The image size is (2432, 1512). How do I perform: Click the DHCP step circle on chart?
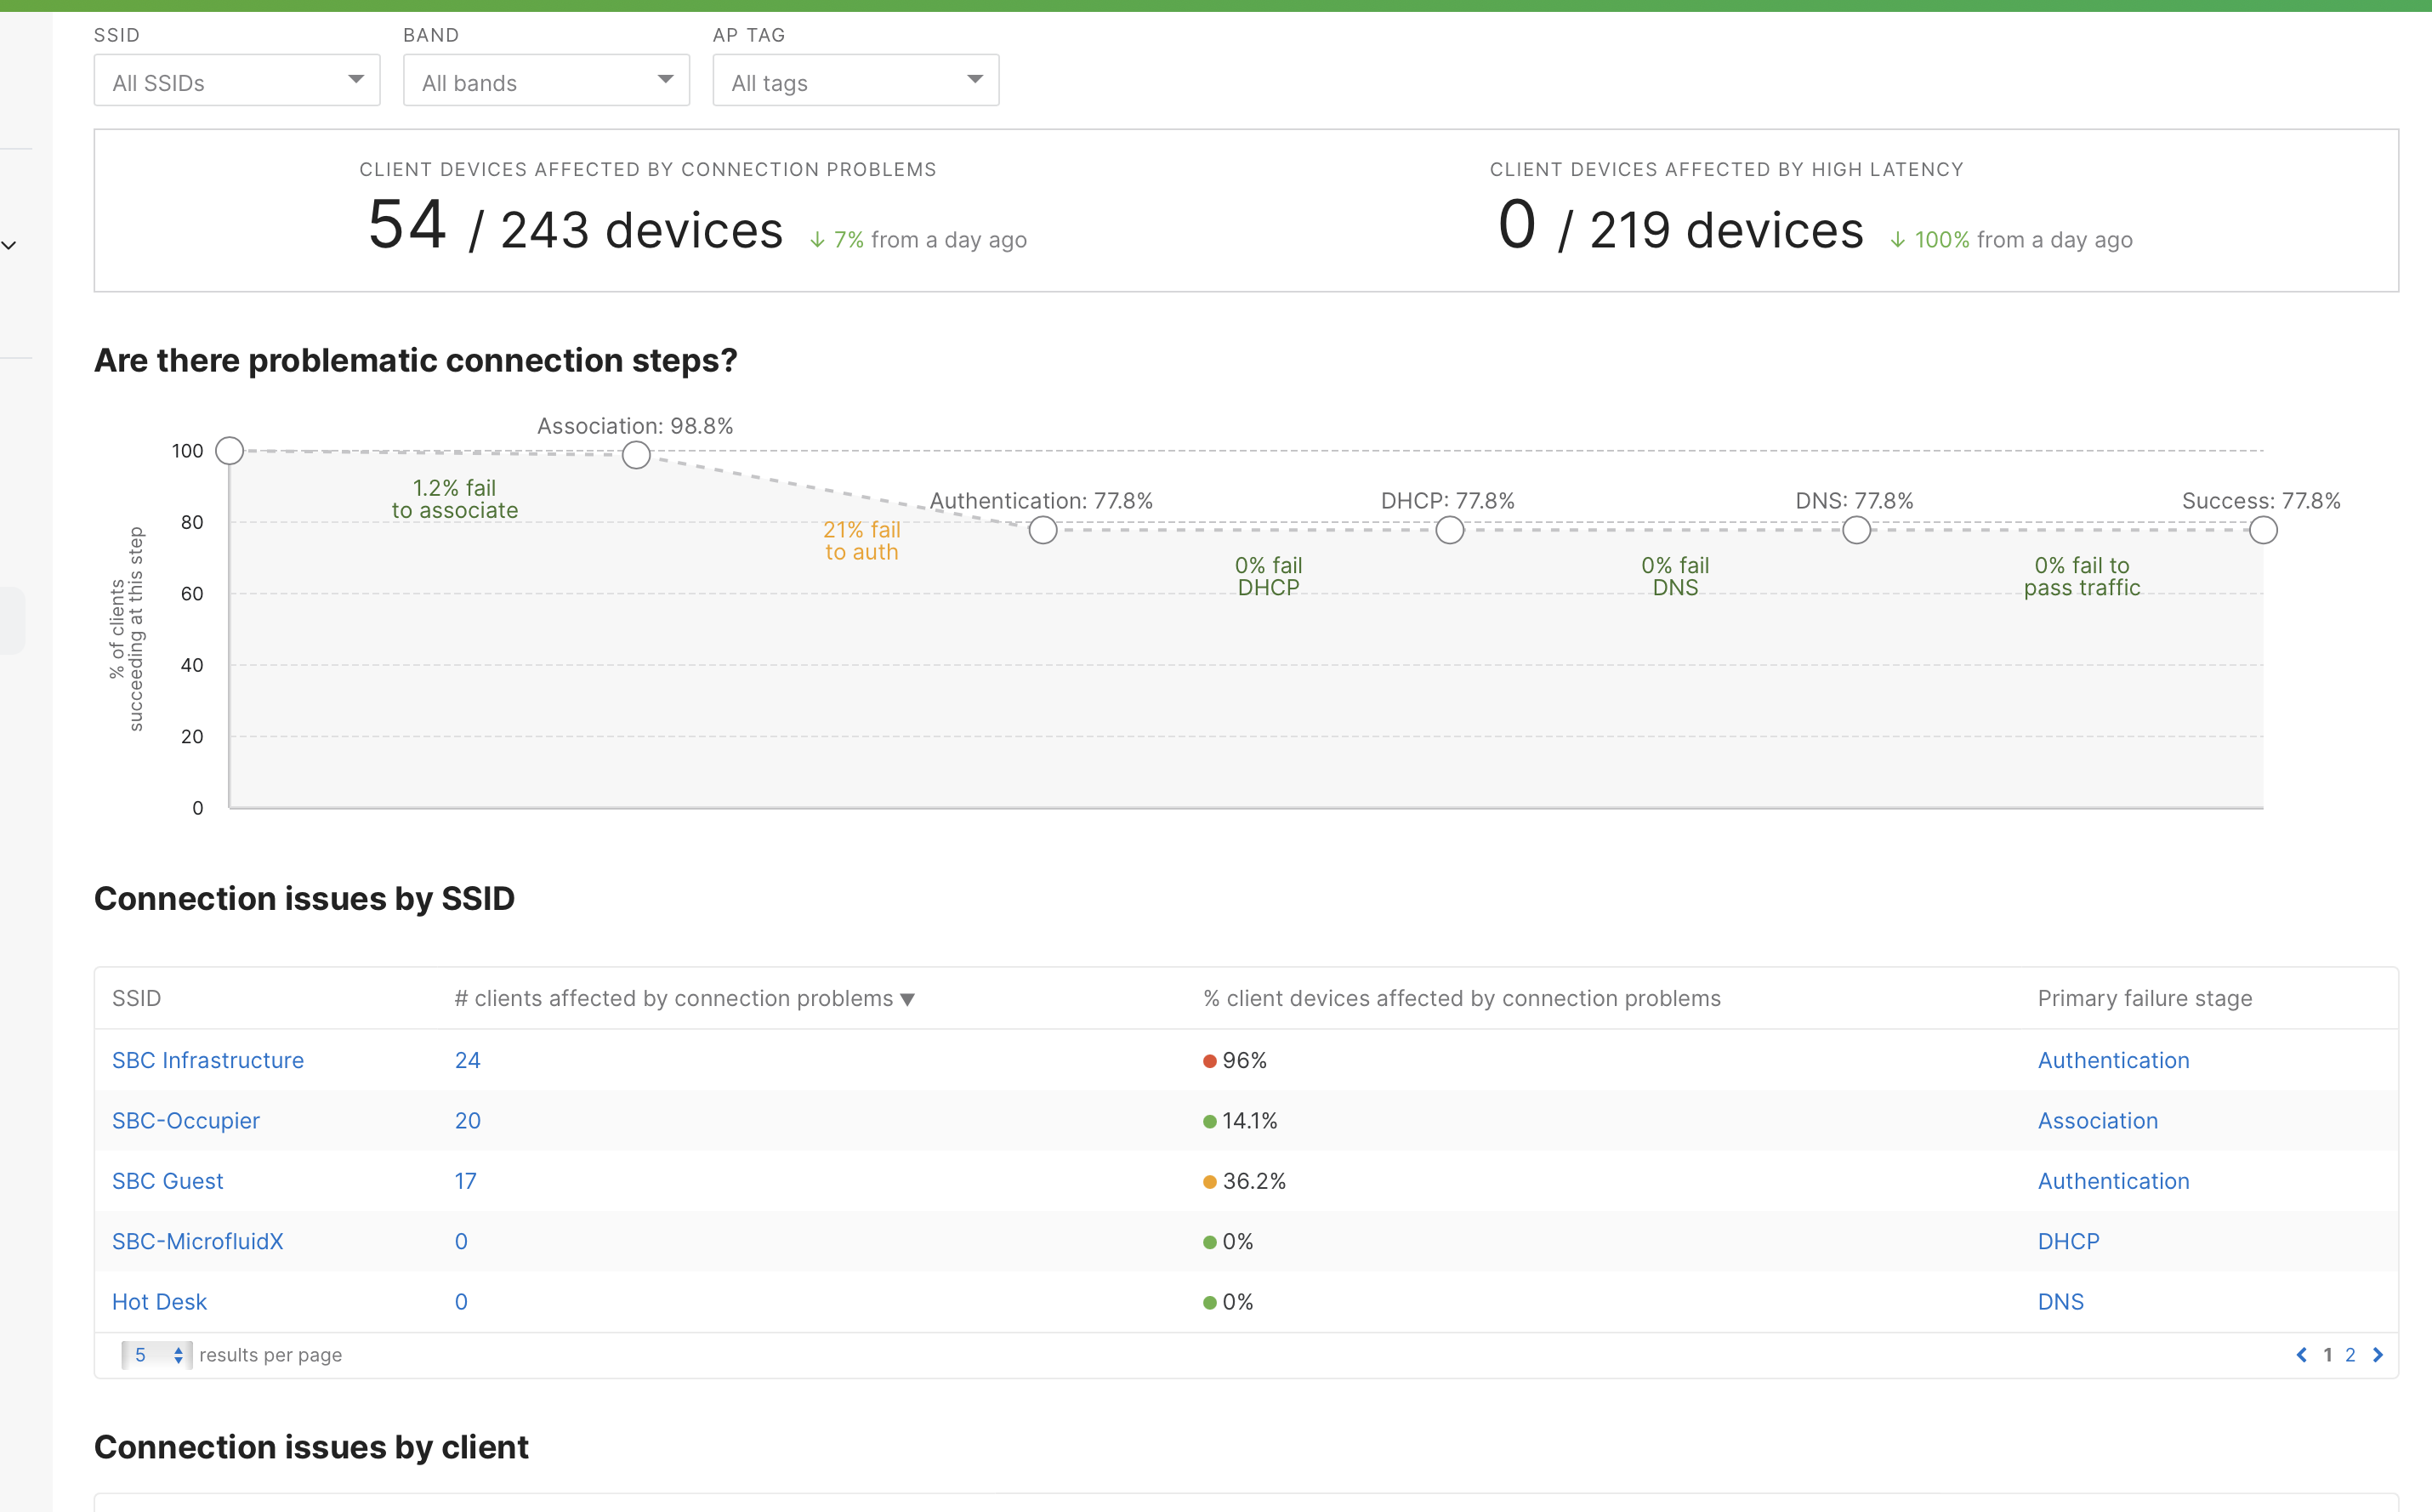point(1449,530)
